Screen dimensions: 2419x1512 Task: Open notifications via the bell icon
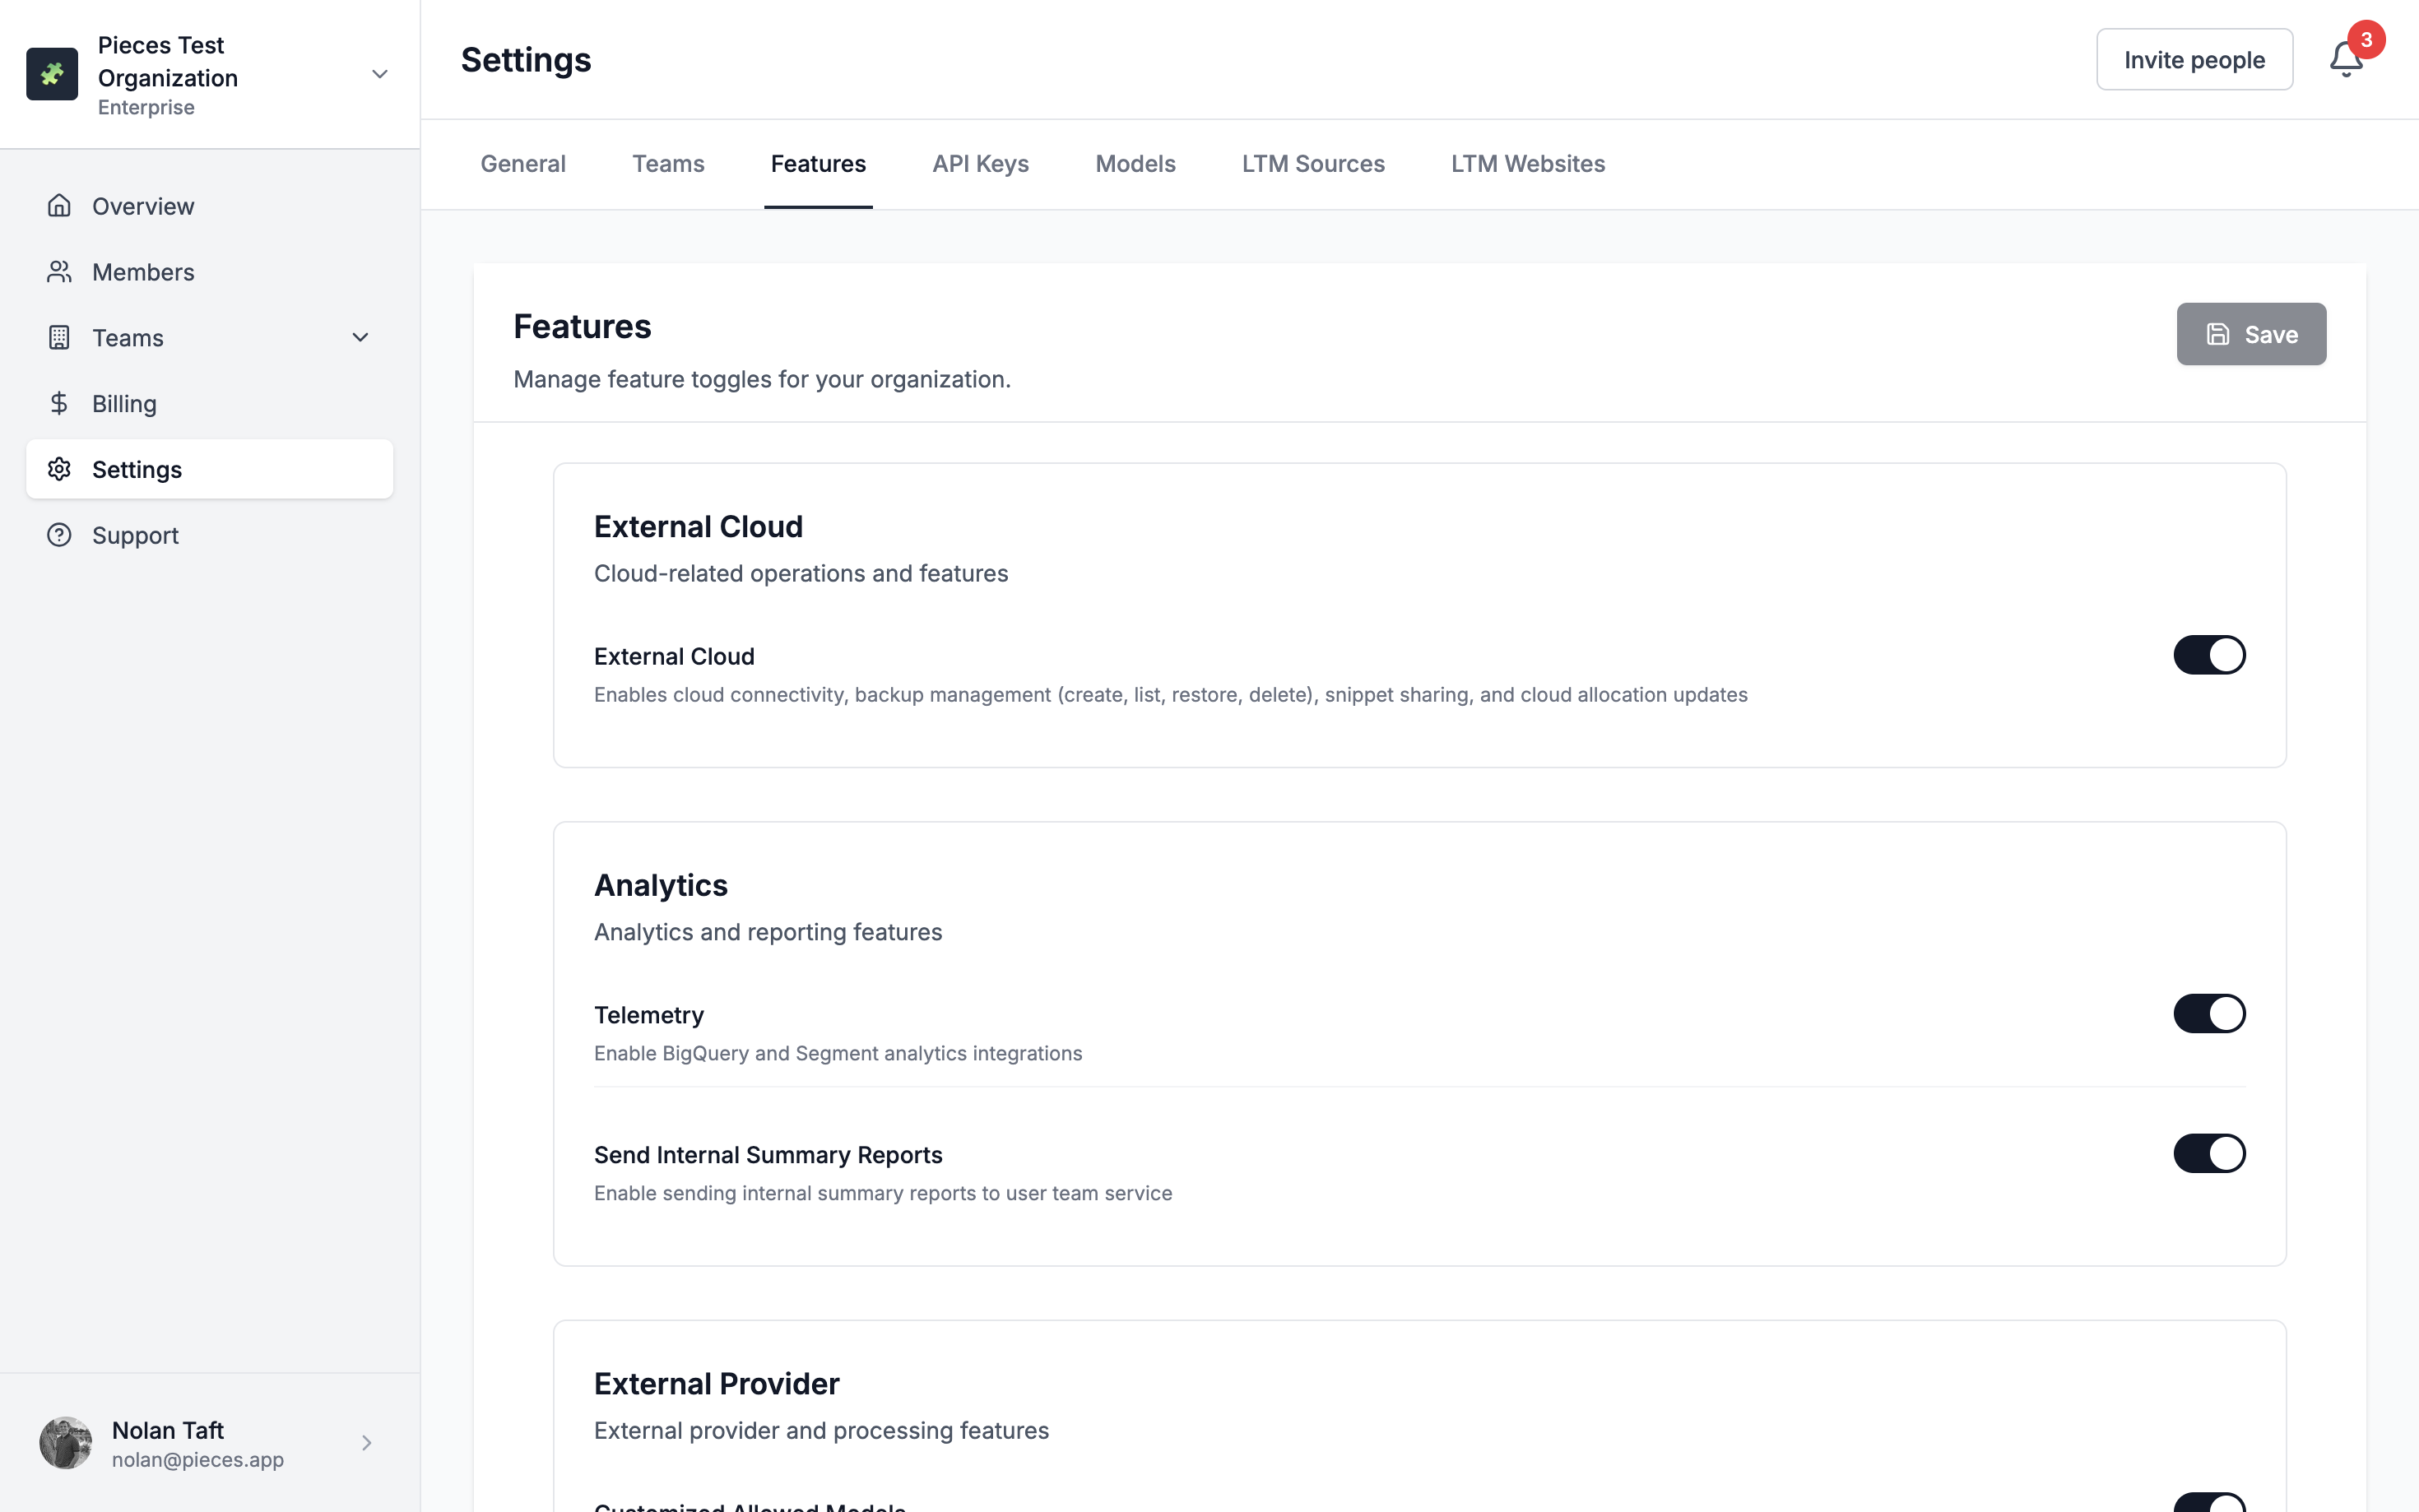pyautogui.click(x=2345, y=60)
